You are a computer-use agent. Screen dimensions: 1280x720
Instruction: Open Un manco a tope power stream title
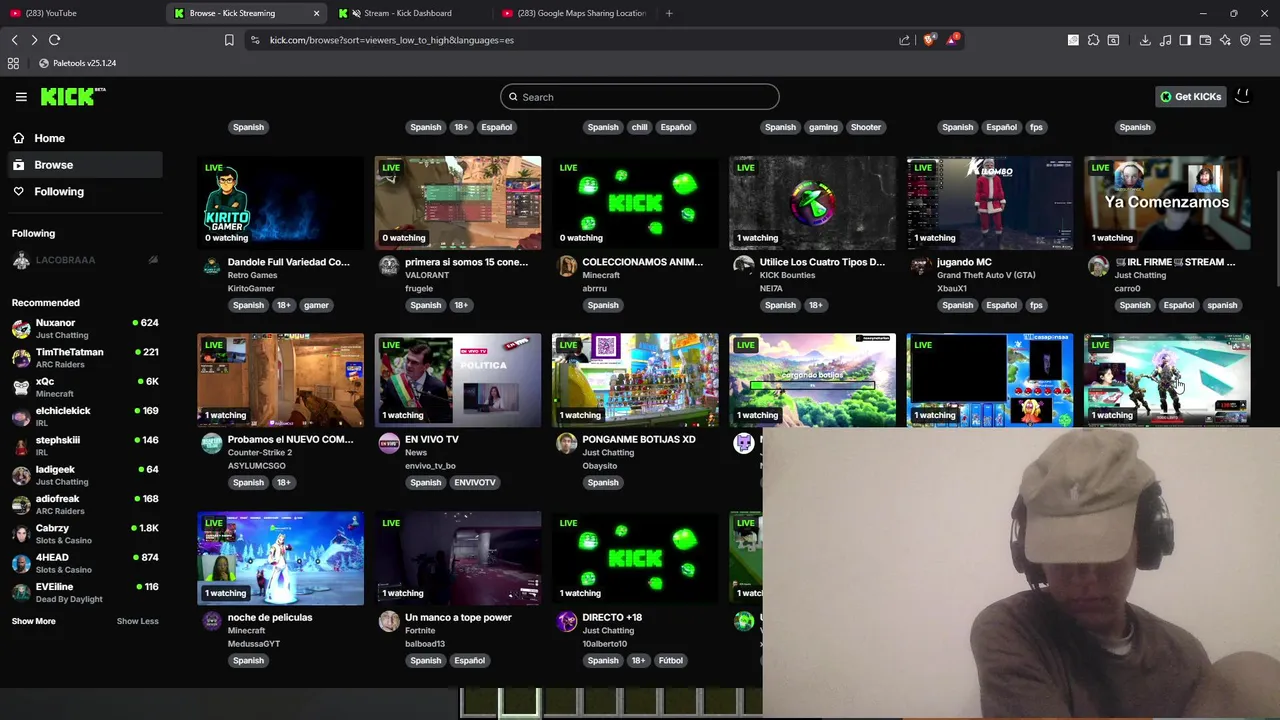(458, 617)
